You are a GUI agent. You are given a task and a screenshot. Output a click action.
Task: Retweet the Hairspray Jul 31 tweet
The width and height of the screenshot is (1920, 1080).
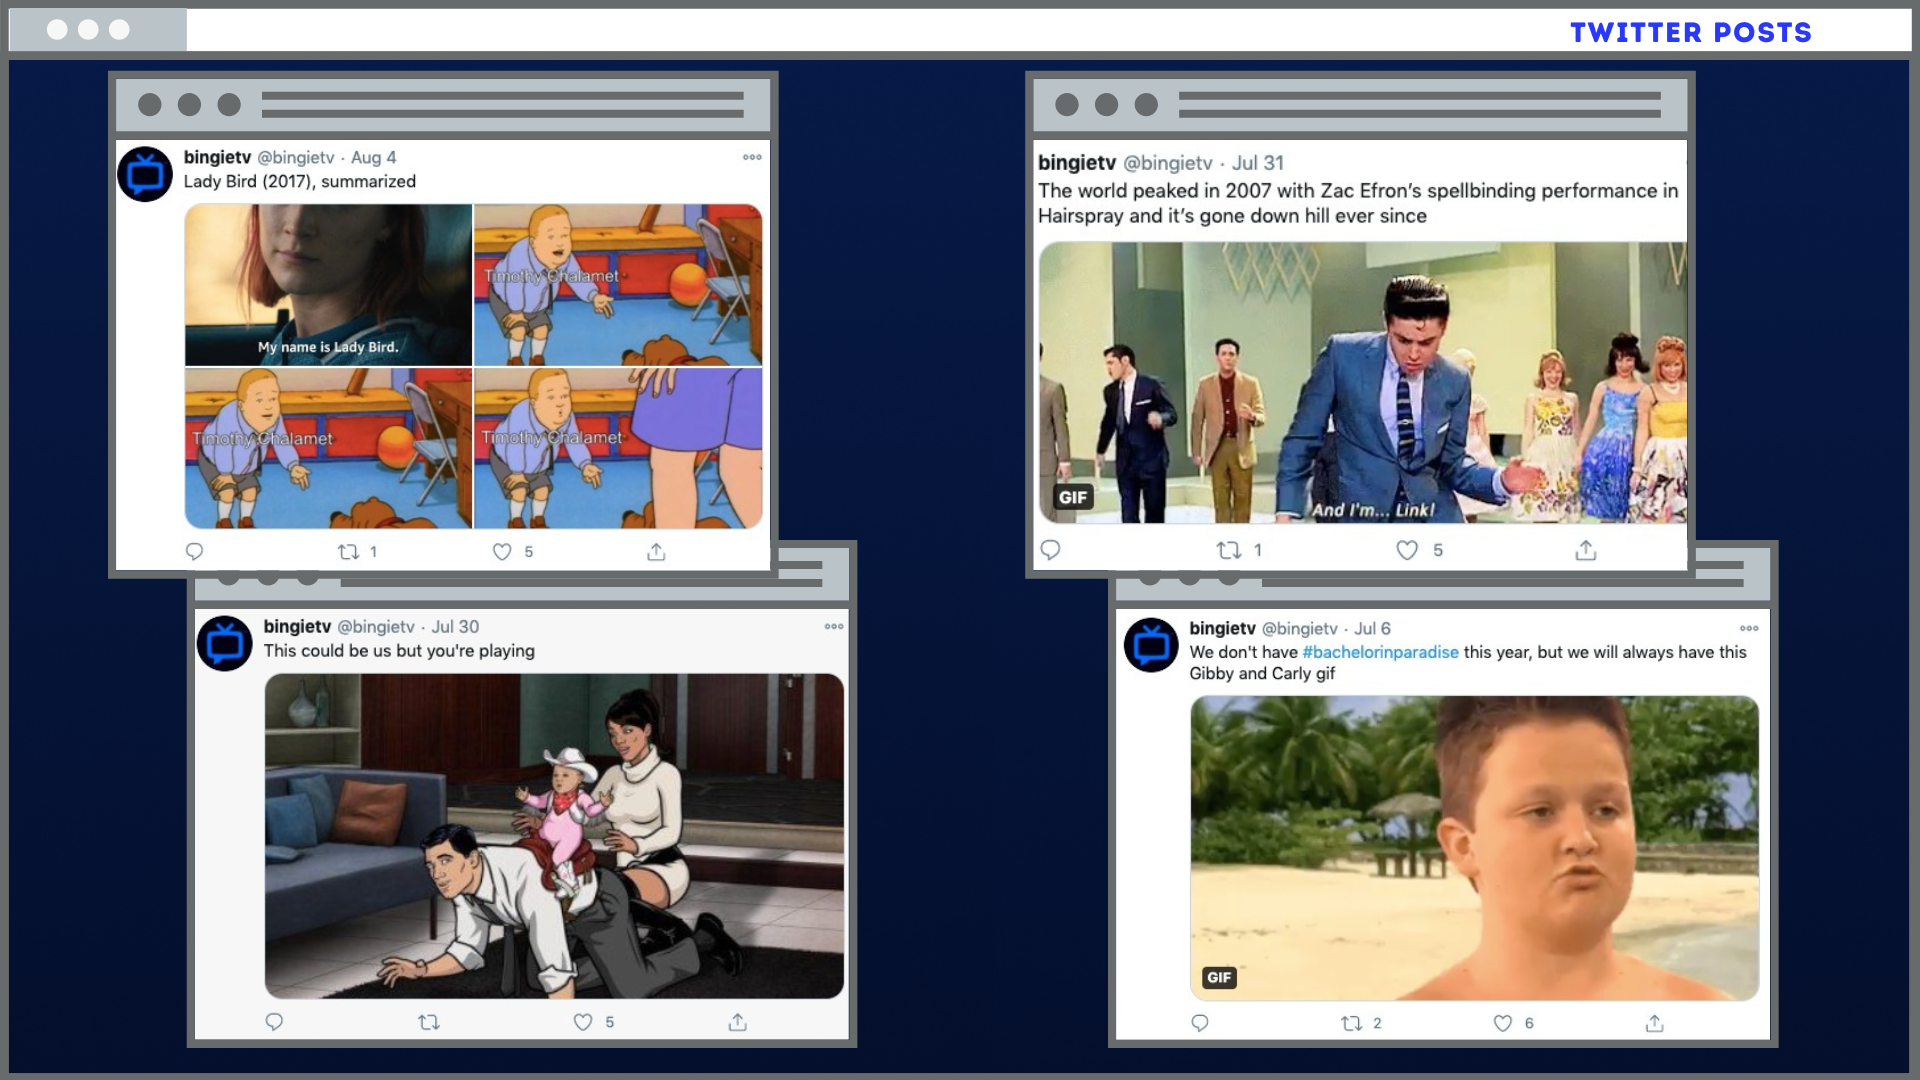point(1229,550)
